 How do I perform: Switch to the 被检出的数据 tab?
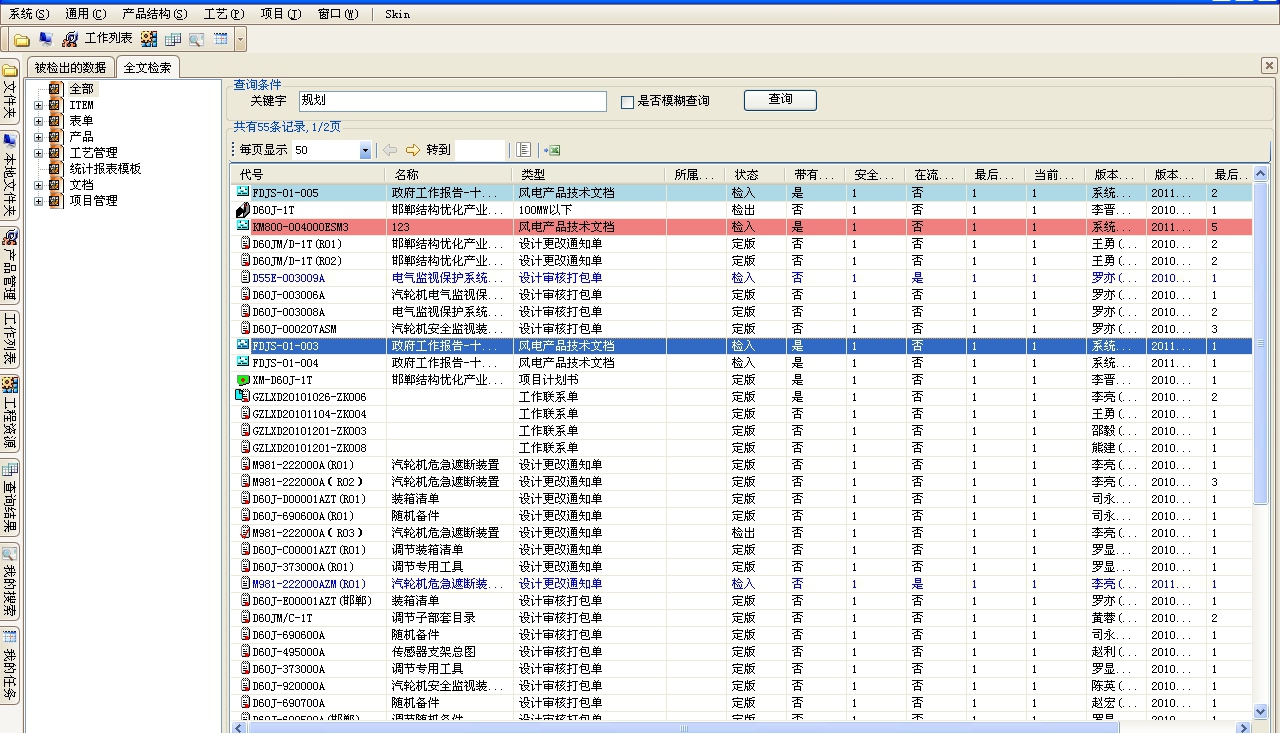70,68
